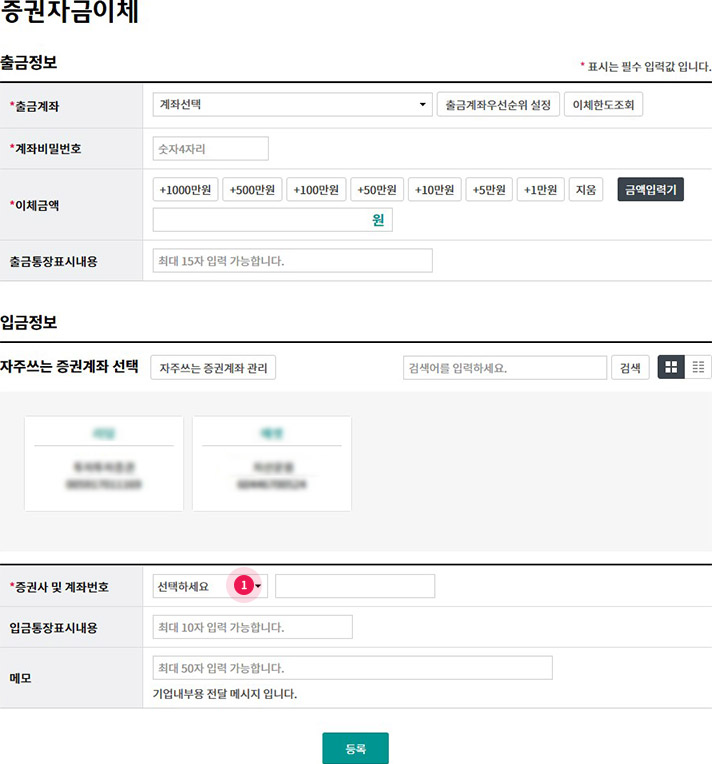This screenshot has width=712, height=764.
Task: Add +10만원 to the amount
Action: [x=436, y=190]
